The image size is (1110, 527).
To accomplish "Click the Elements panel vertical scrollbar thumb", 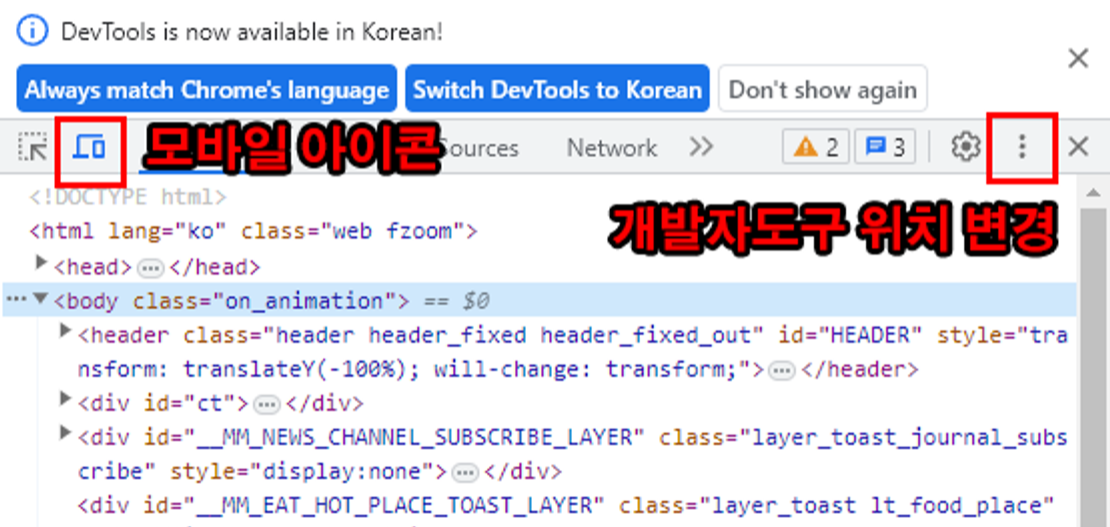I will coord(1093,367).
